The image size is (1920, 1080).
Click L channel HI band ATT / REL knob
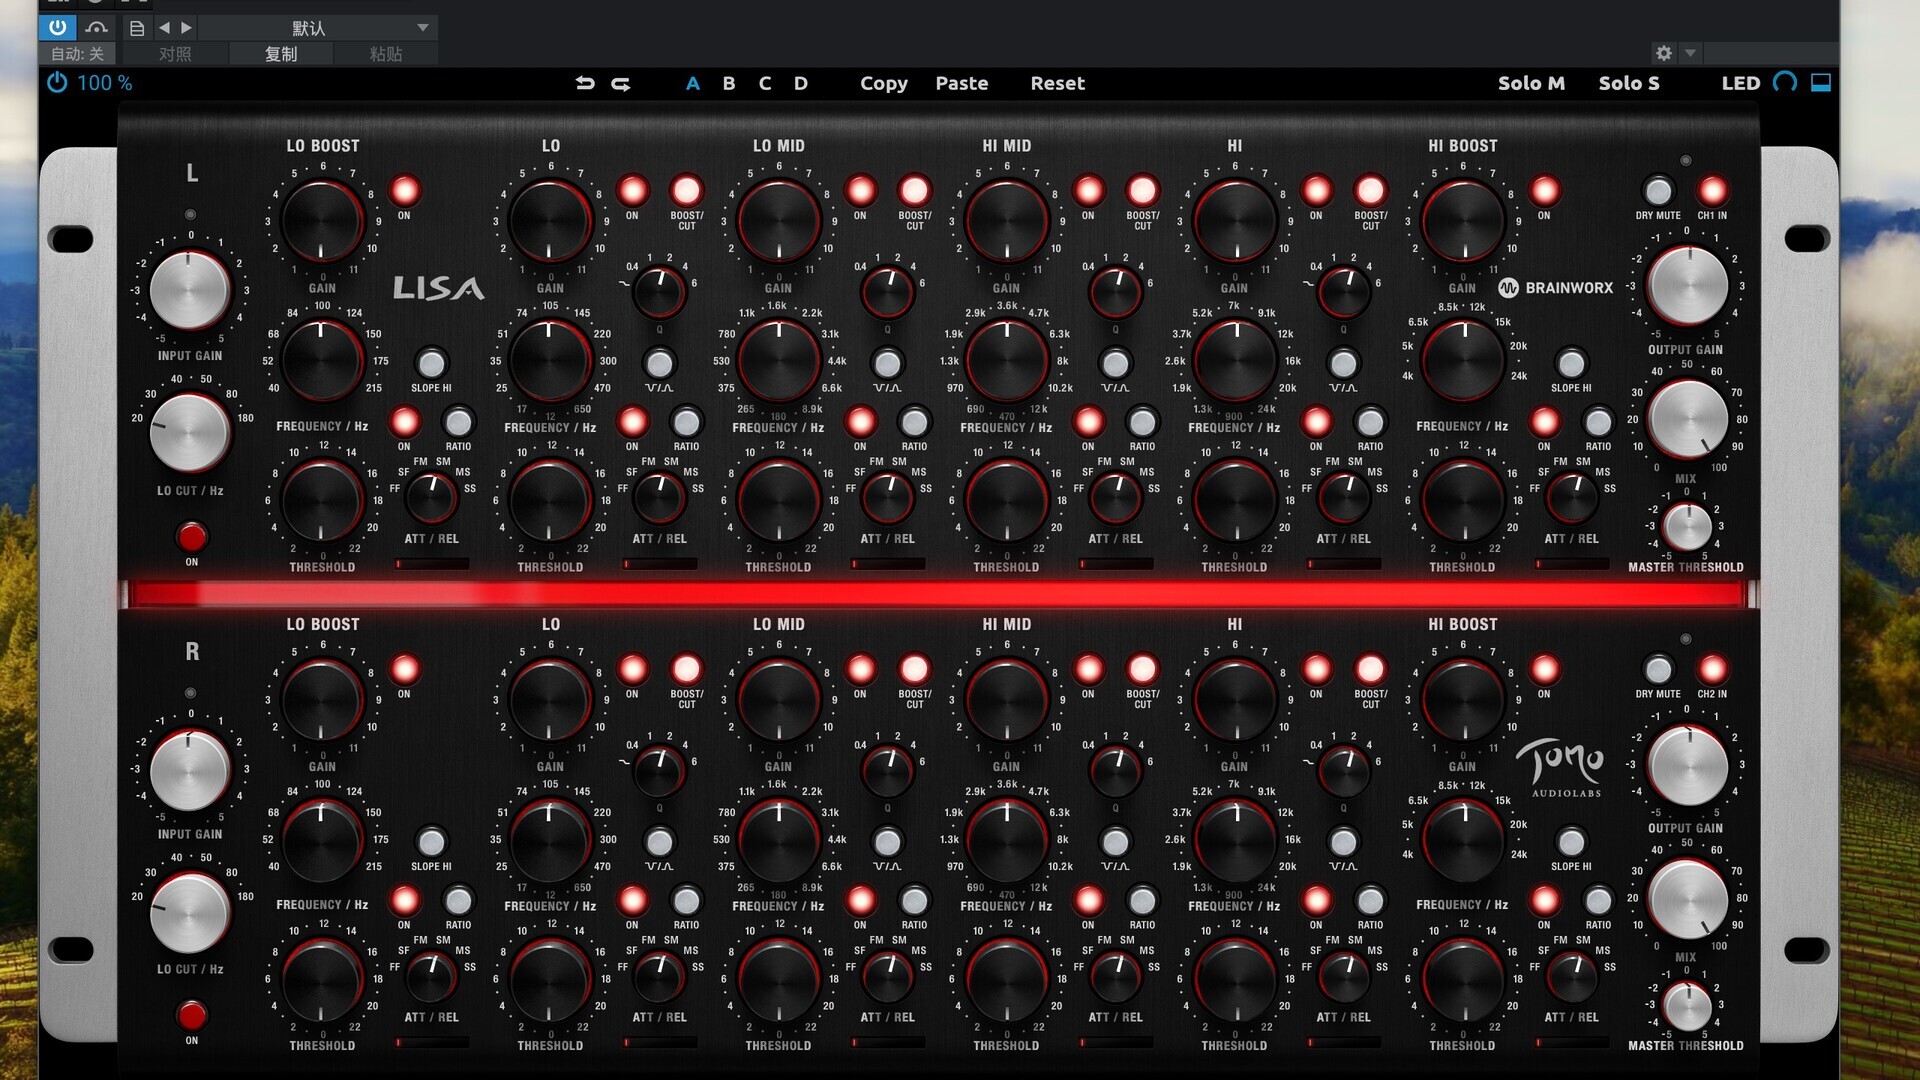1343,498
